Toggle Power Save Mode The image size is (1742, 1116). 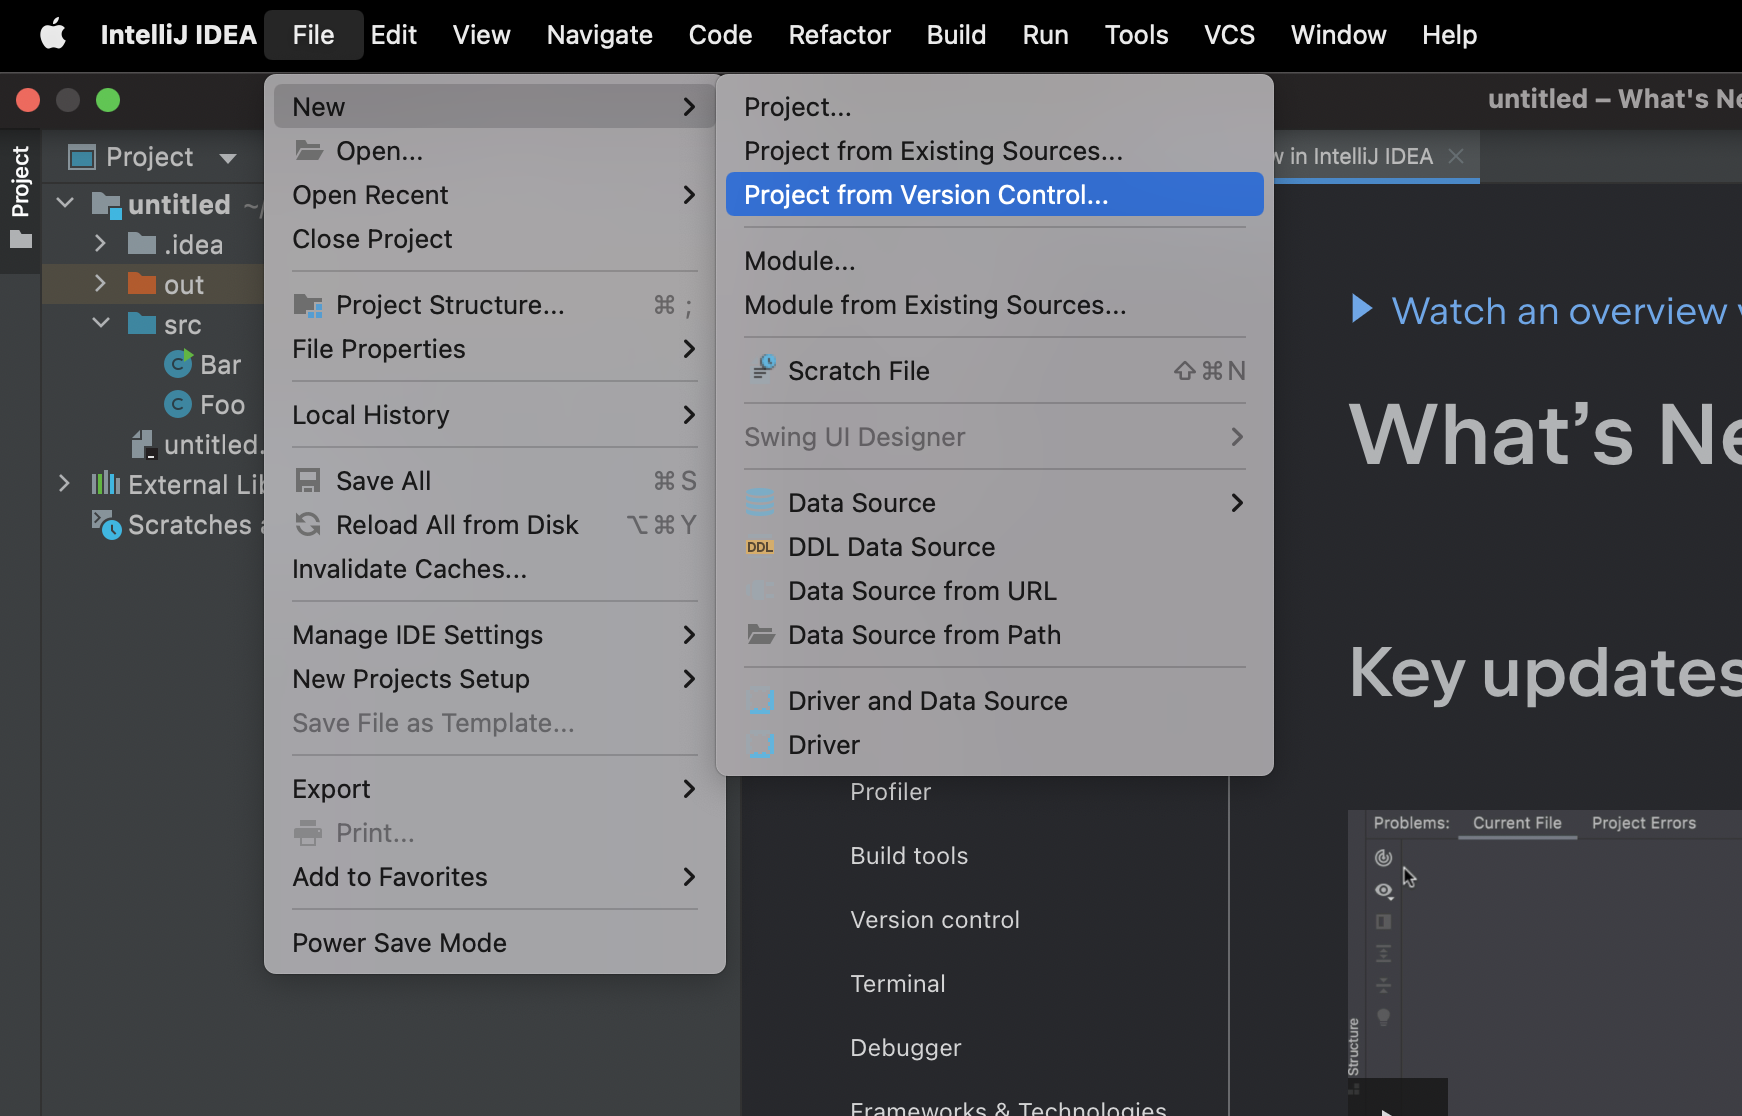coord(399,943)
